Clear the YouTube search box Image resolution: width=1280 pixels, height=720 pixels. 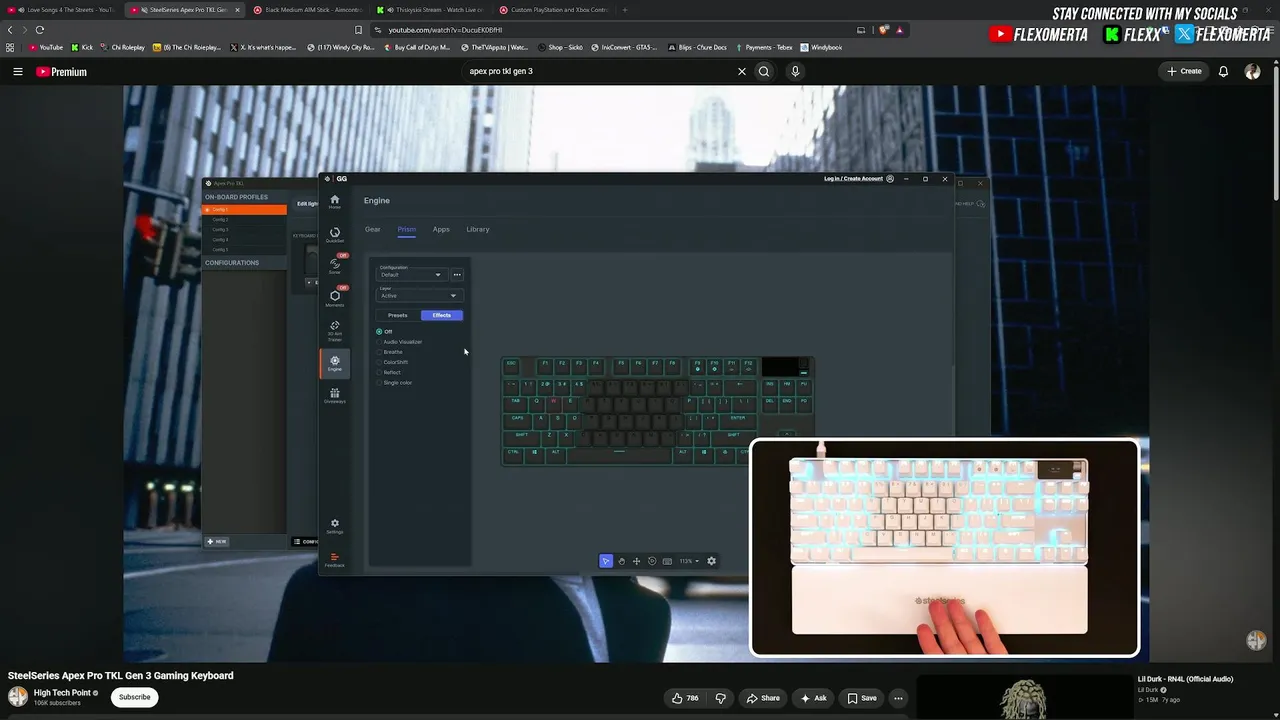[742, 72]
